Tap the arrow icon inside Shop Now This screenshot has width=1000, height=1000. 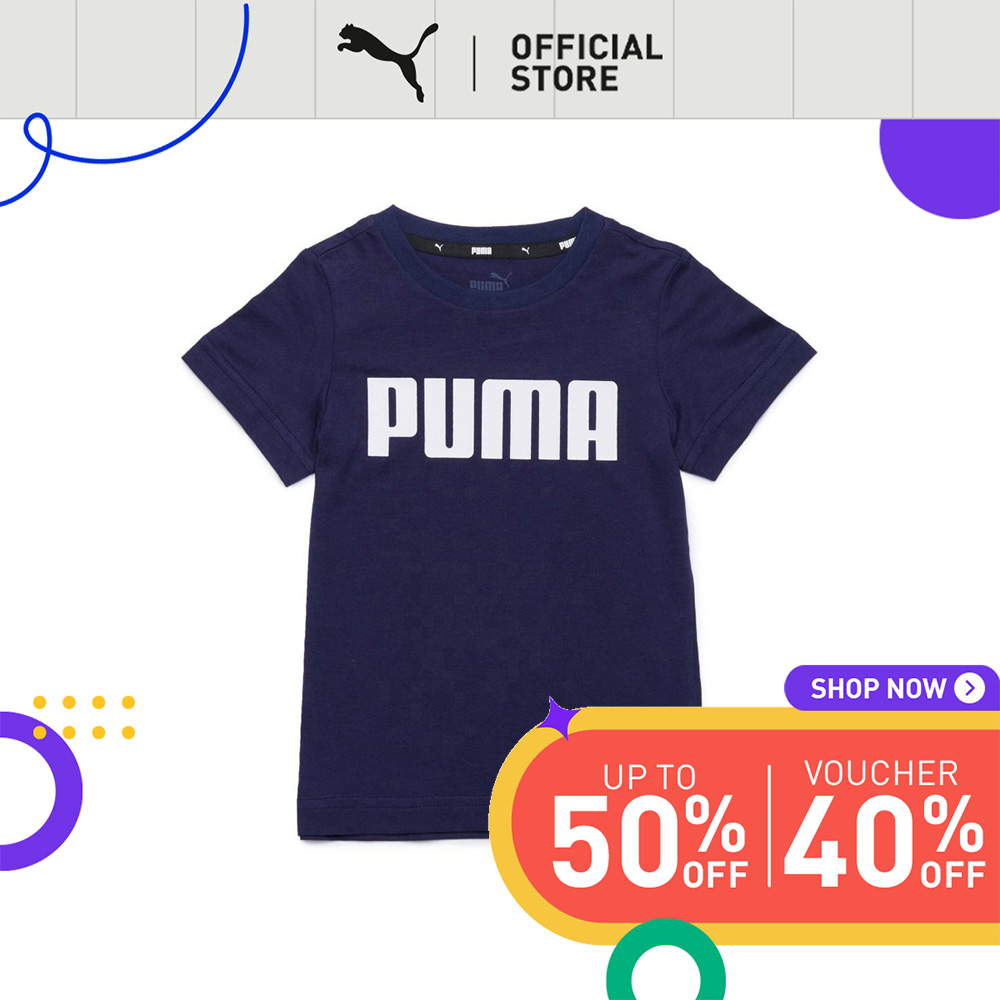coord(969,688)
